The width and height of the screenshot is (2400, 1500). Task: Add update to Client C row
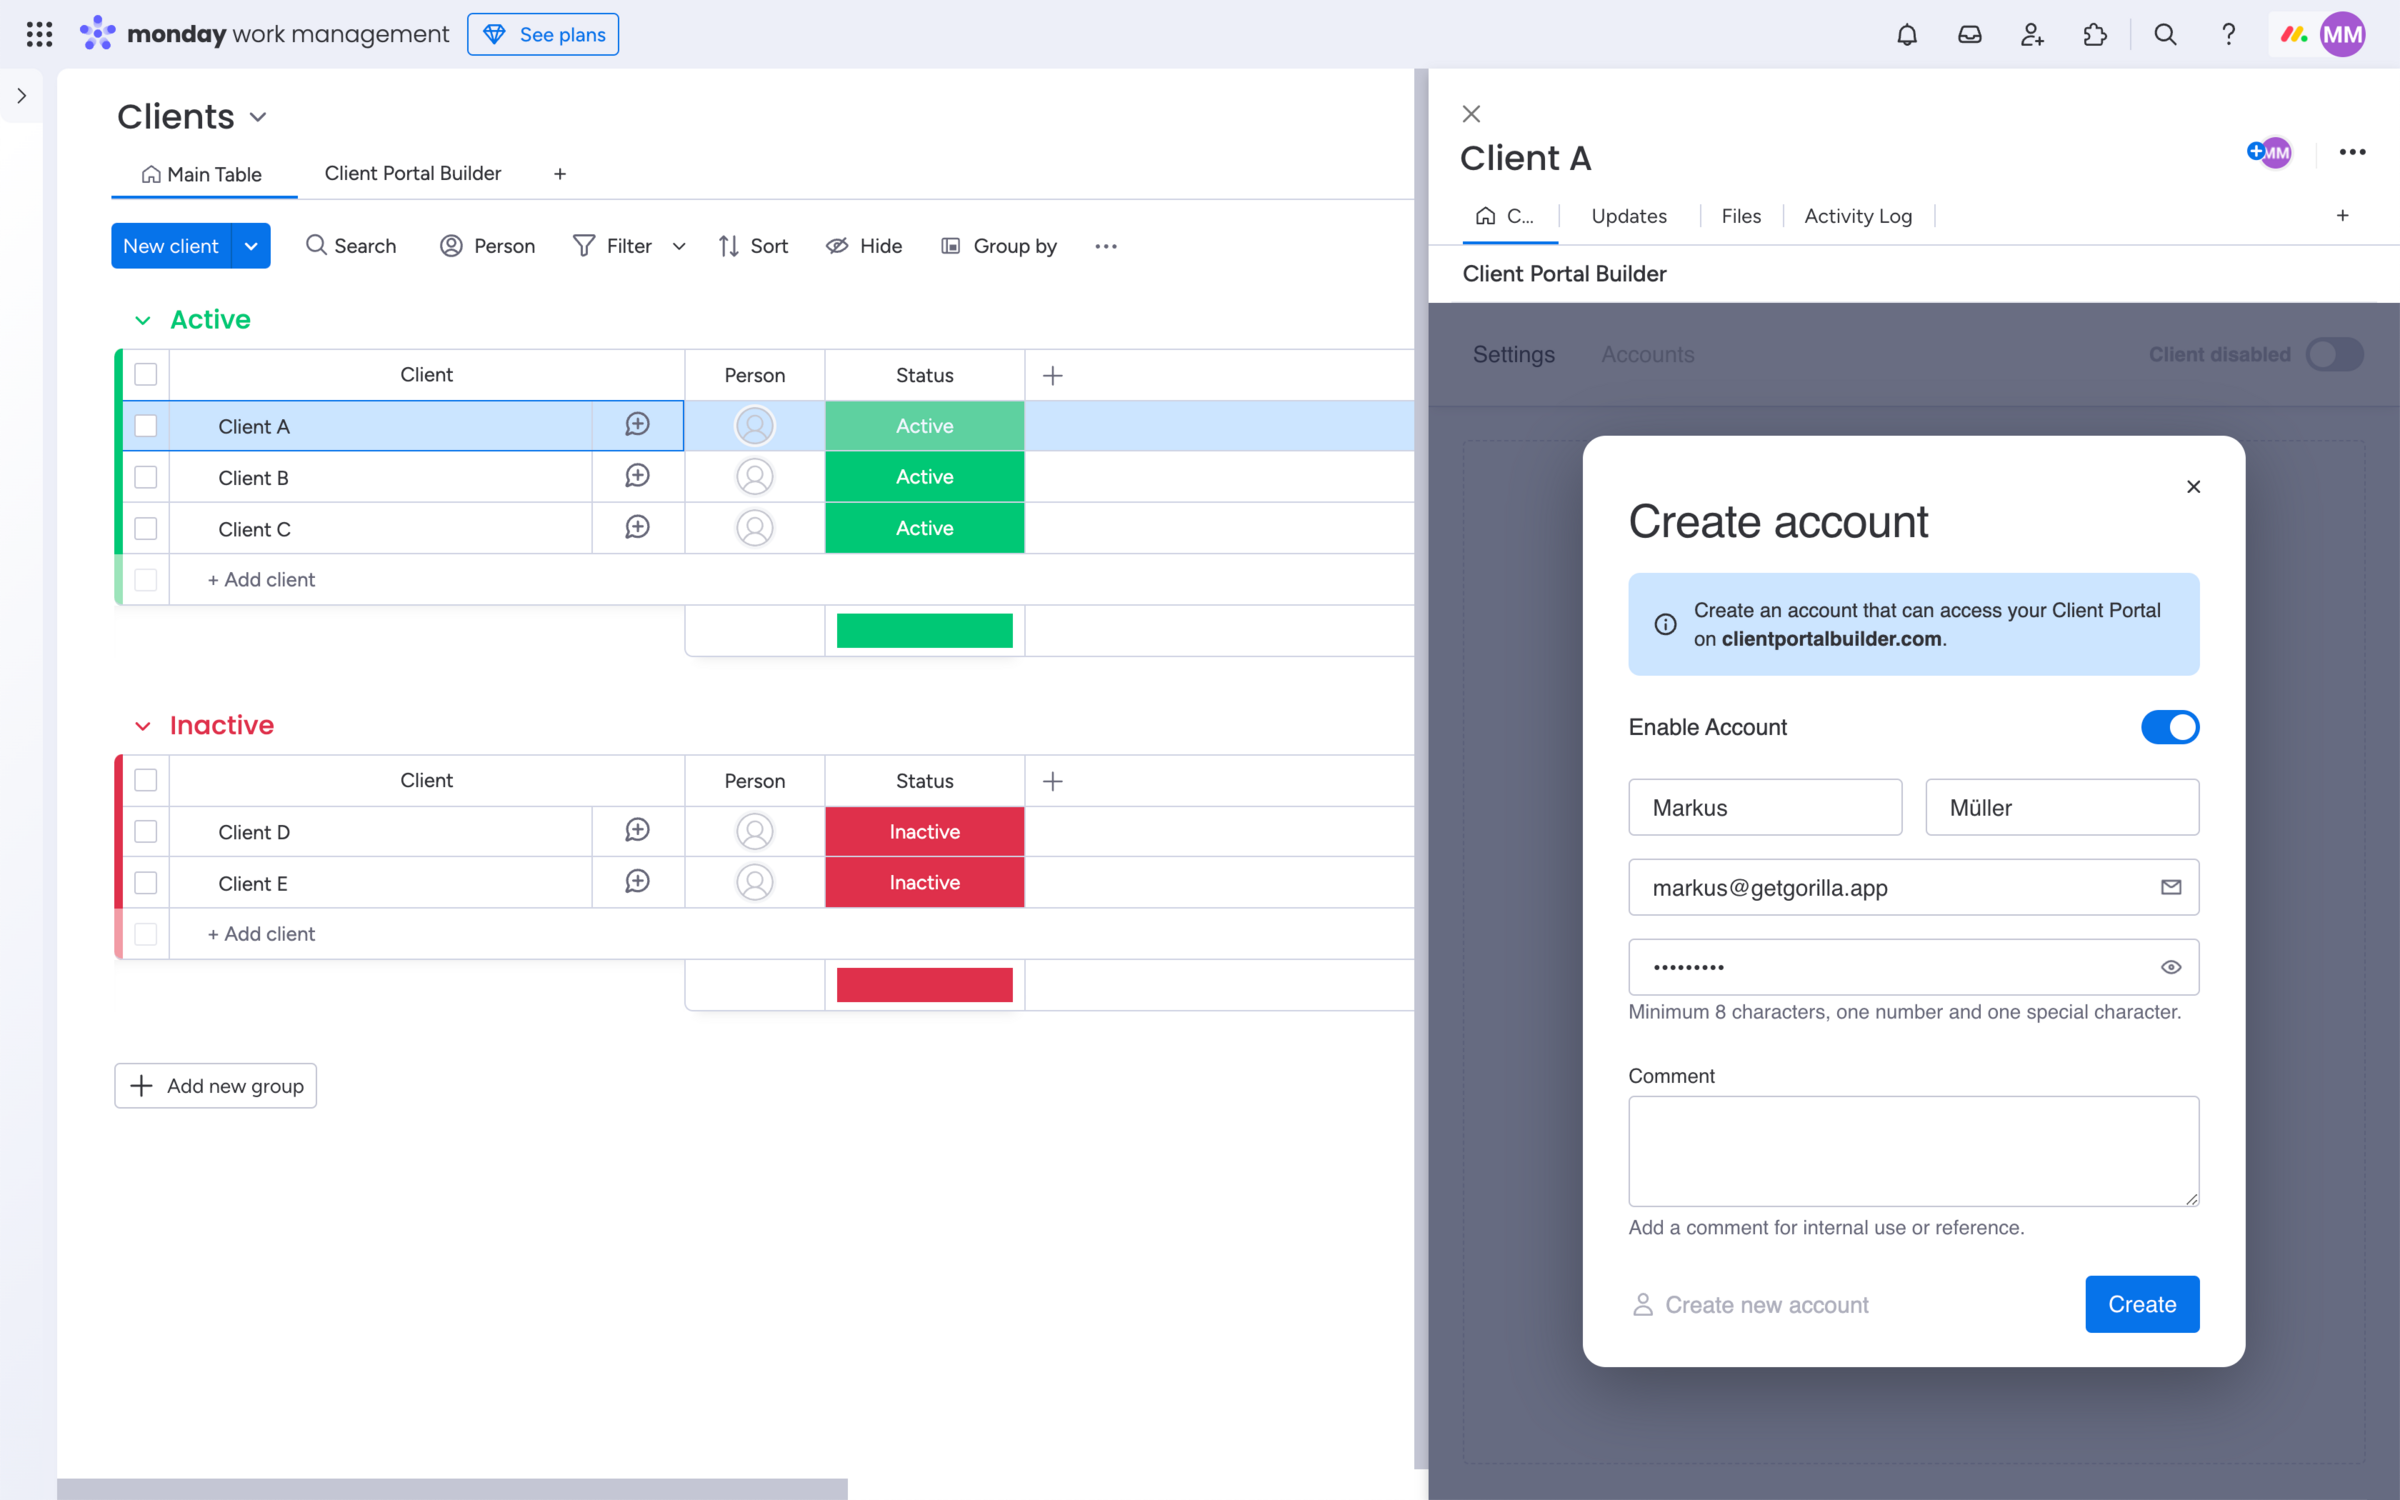coord(637,527)
